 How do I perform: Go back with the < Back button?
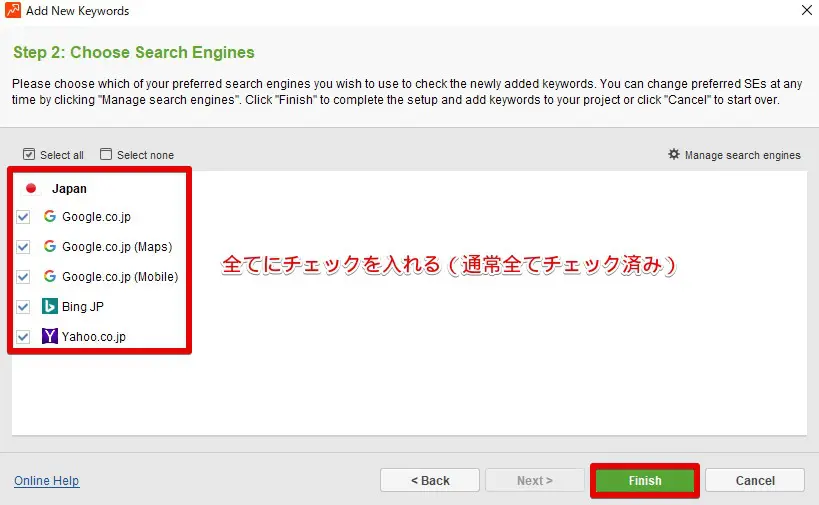point(430,480)
